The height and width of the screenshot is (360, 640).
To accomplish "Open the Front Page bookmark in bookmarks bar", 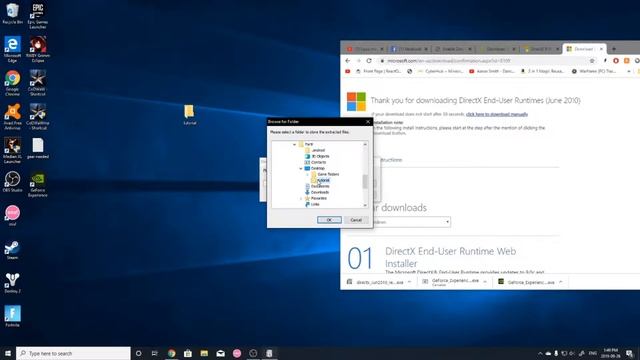I will [378, 71].
